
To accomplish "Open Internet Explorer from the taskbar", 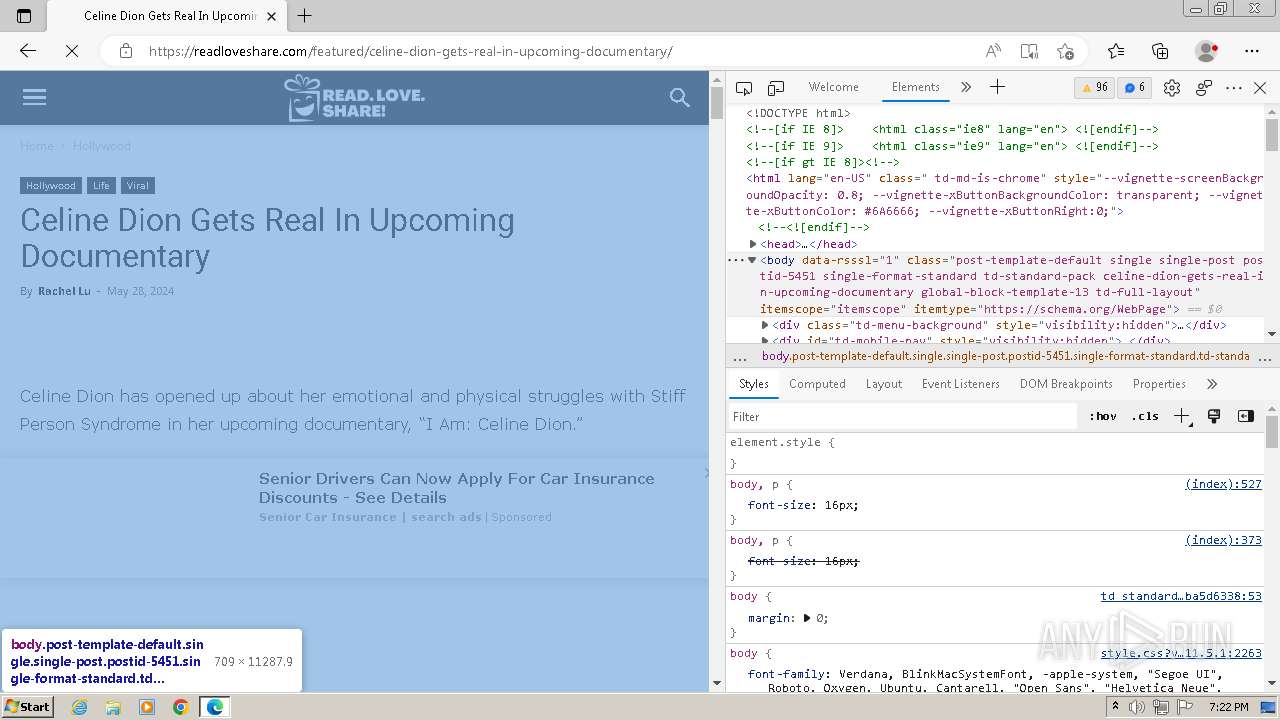I will click(79, 707).
